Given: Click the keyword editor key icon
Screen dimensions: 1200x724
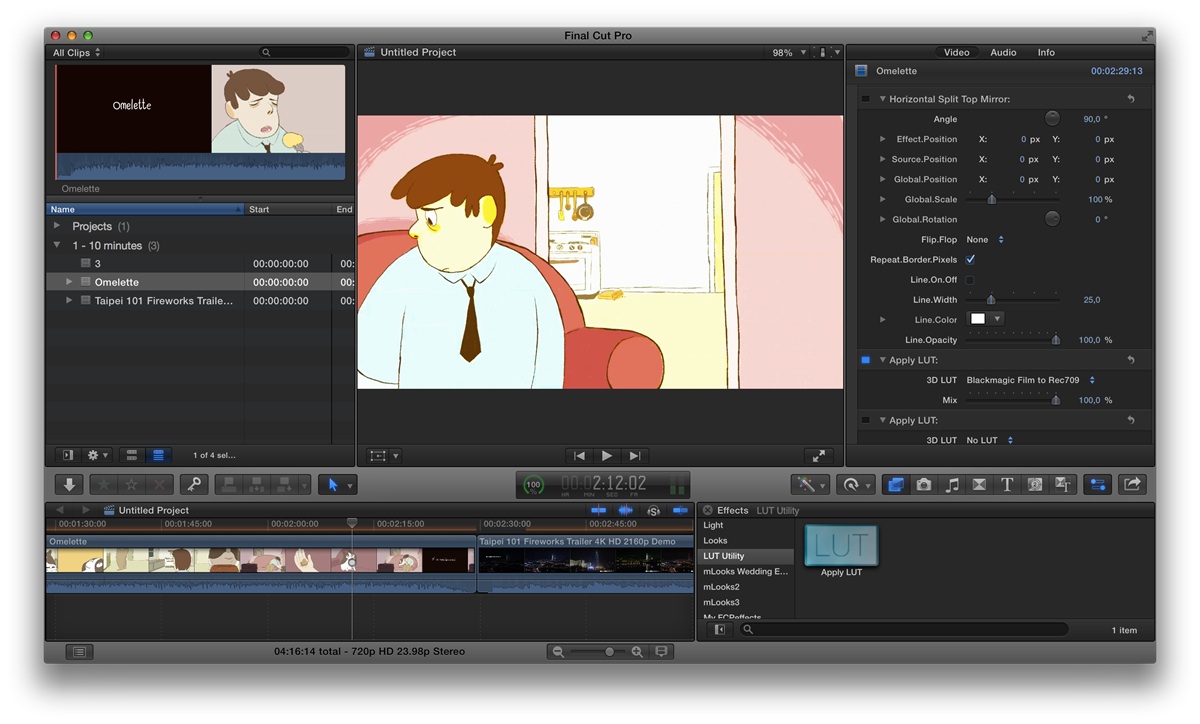Looking at the screenshot, I should click(194, 484).
